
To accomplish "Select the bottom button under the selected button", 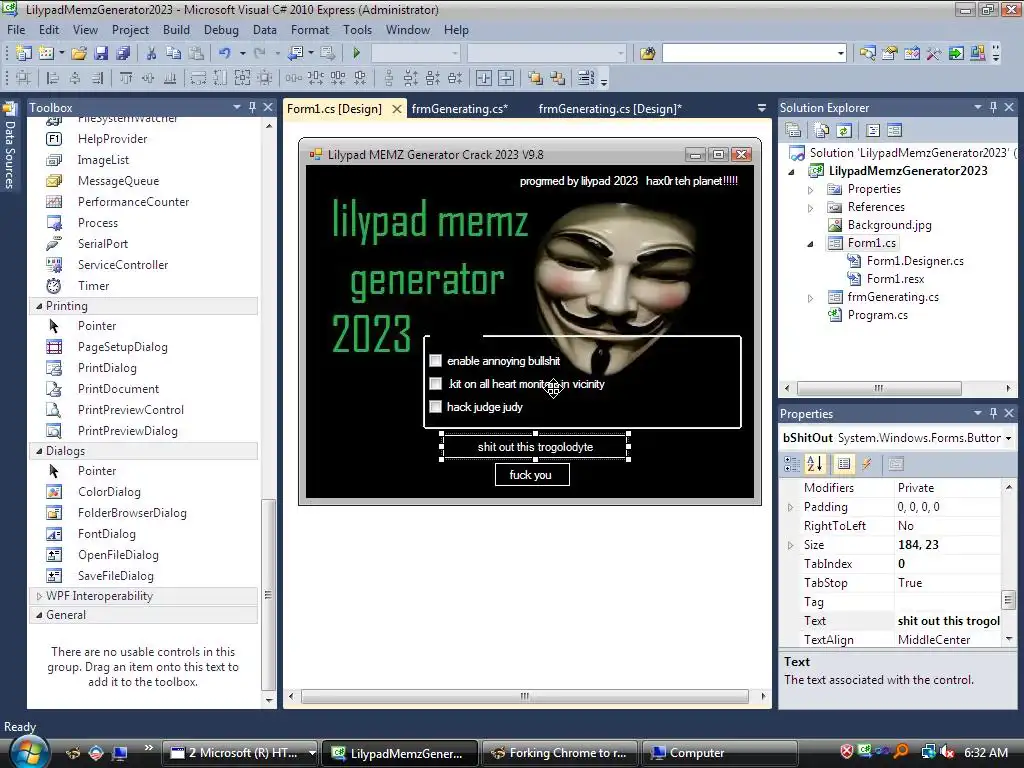I will [x=532, y=475].
